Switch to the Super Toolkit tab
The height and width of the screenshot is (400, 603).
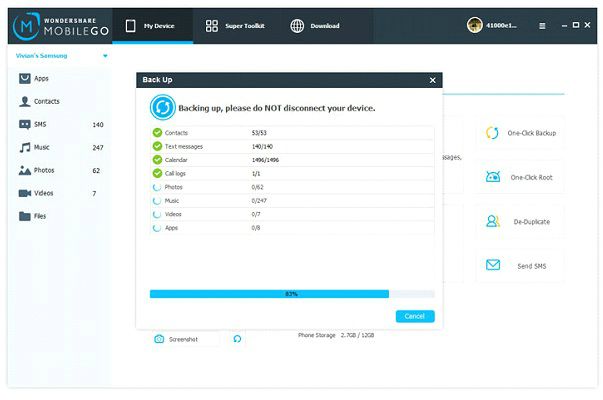pyautogui.click(x=236, y=25)
